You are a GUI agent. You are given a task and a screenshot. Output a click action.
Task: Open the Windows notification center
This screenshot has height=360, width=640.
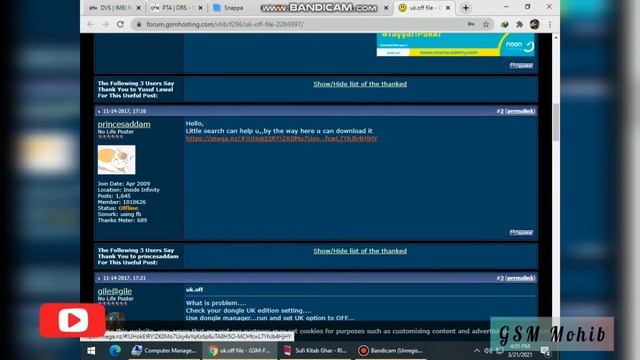tap(545, 351)
